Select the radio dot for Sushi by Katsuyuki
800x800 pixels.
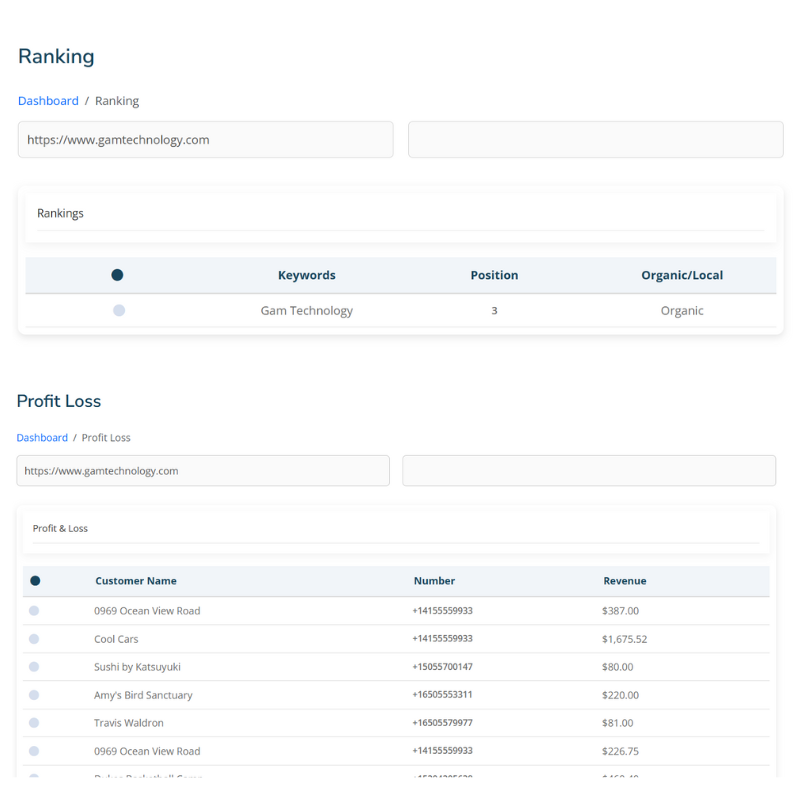tap(34, 667)
